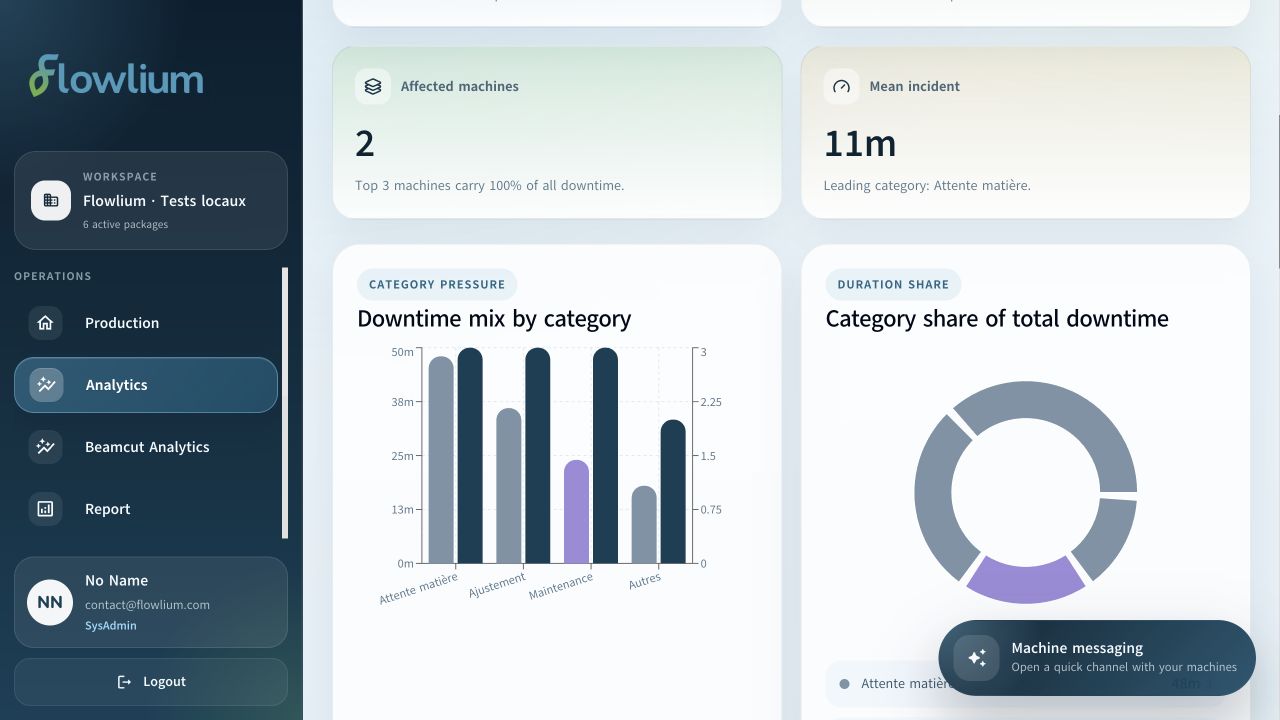Click the Ajustement axis label
This screenshot has width=1280, height=720.
(497, 585)
